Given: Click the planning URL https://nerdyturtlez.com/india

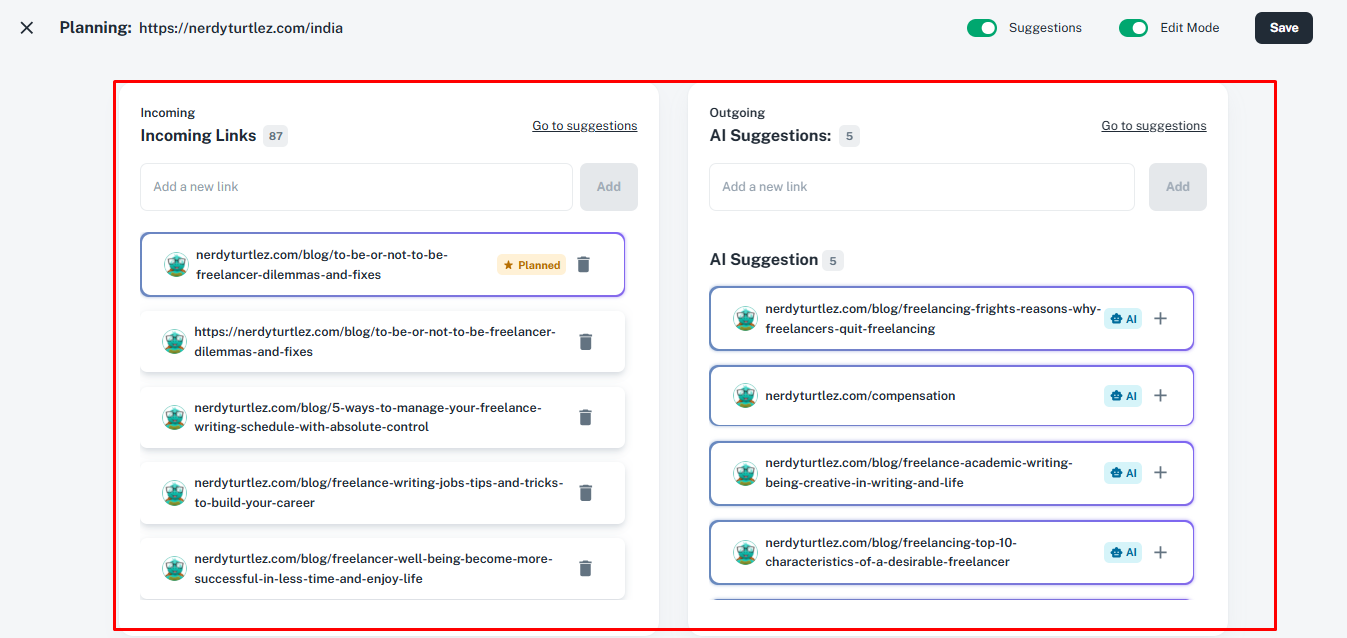Looking at the screenshot, I should pos(241,28).
